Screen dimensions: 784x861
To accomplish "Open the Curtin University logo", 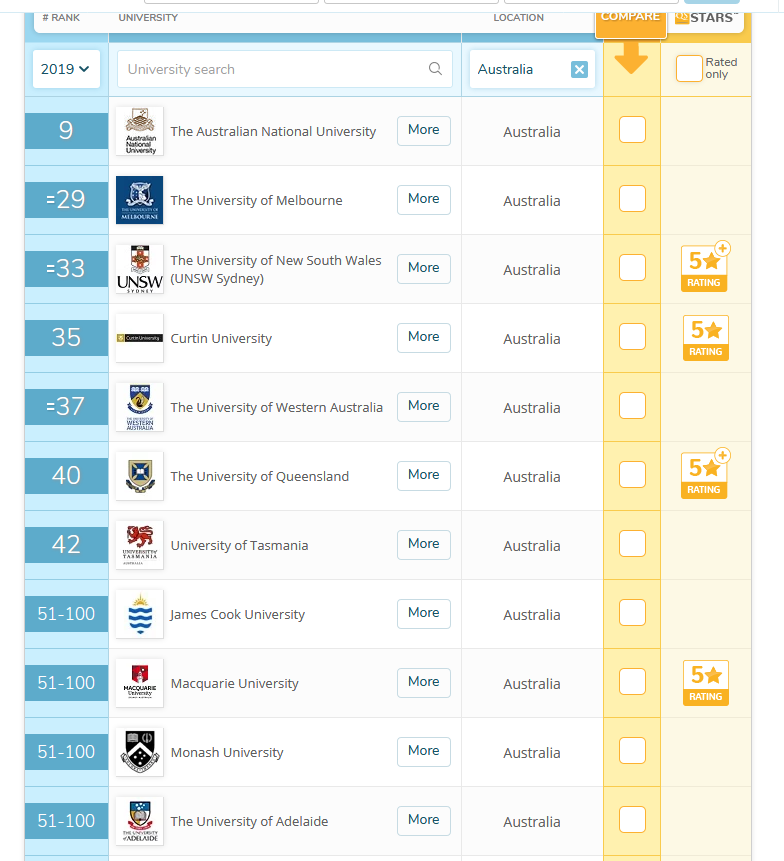I will coord(139,338).
